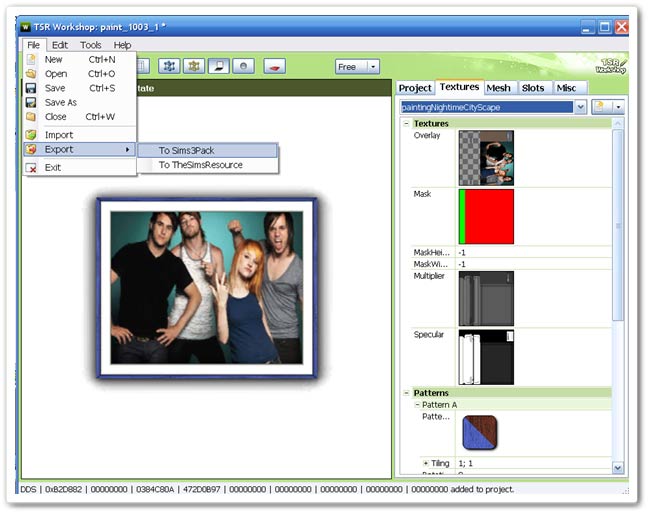Click the blue wireframe view toolbar icon
The width and height of the screenshot is (650, 515).
pyautogui.click(x=168, y=66)
